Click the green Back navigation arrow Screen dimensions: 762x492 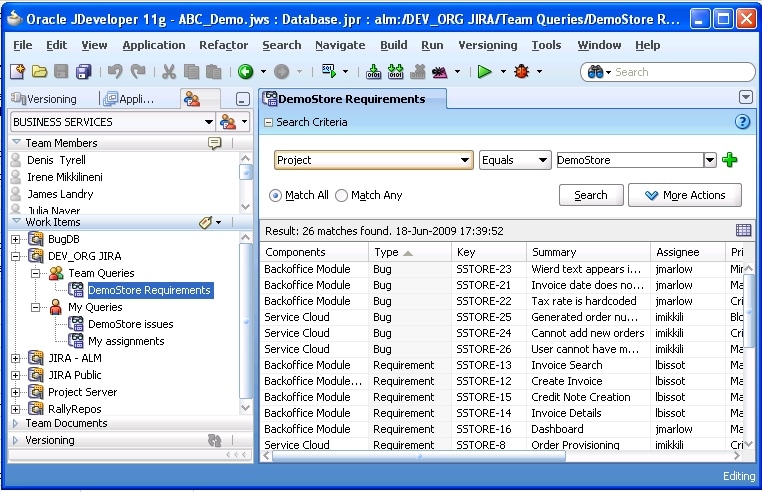click(x=245, y=72)
